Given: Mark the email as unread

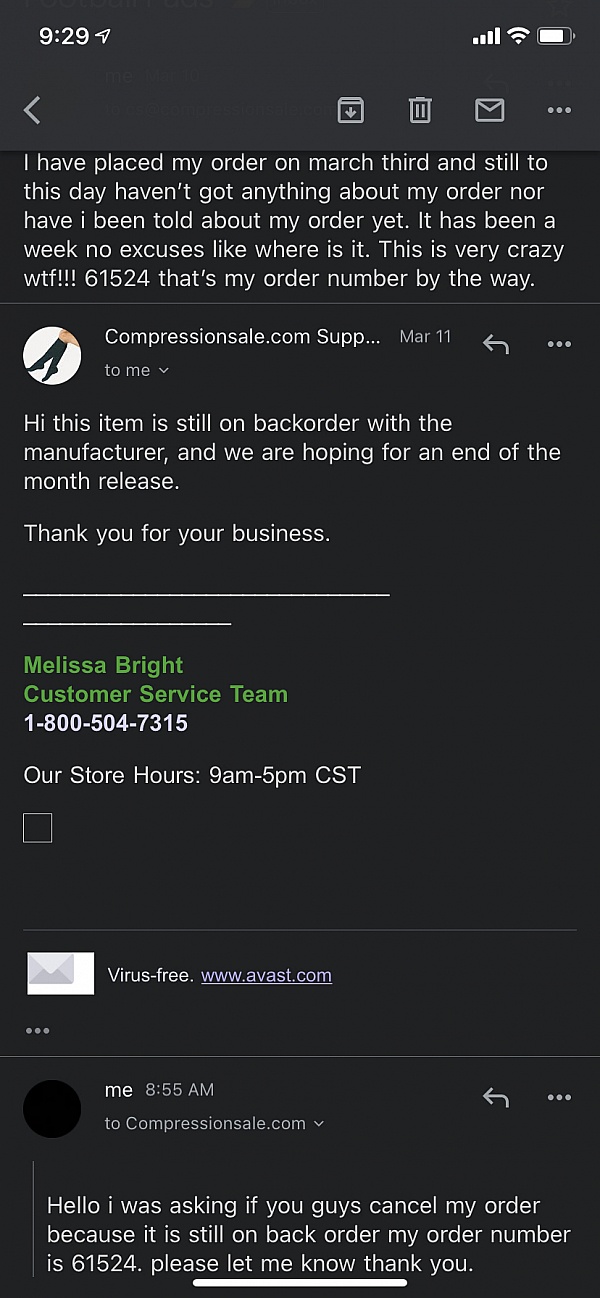Looking at the screenshot, I should pyautogui.click(x=489, y=110).
